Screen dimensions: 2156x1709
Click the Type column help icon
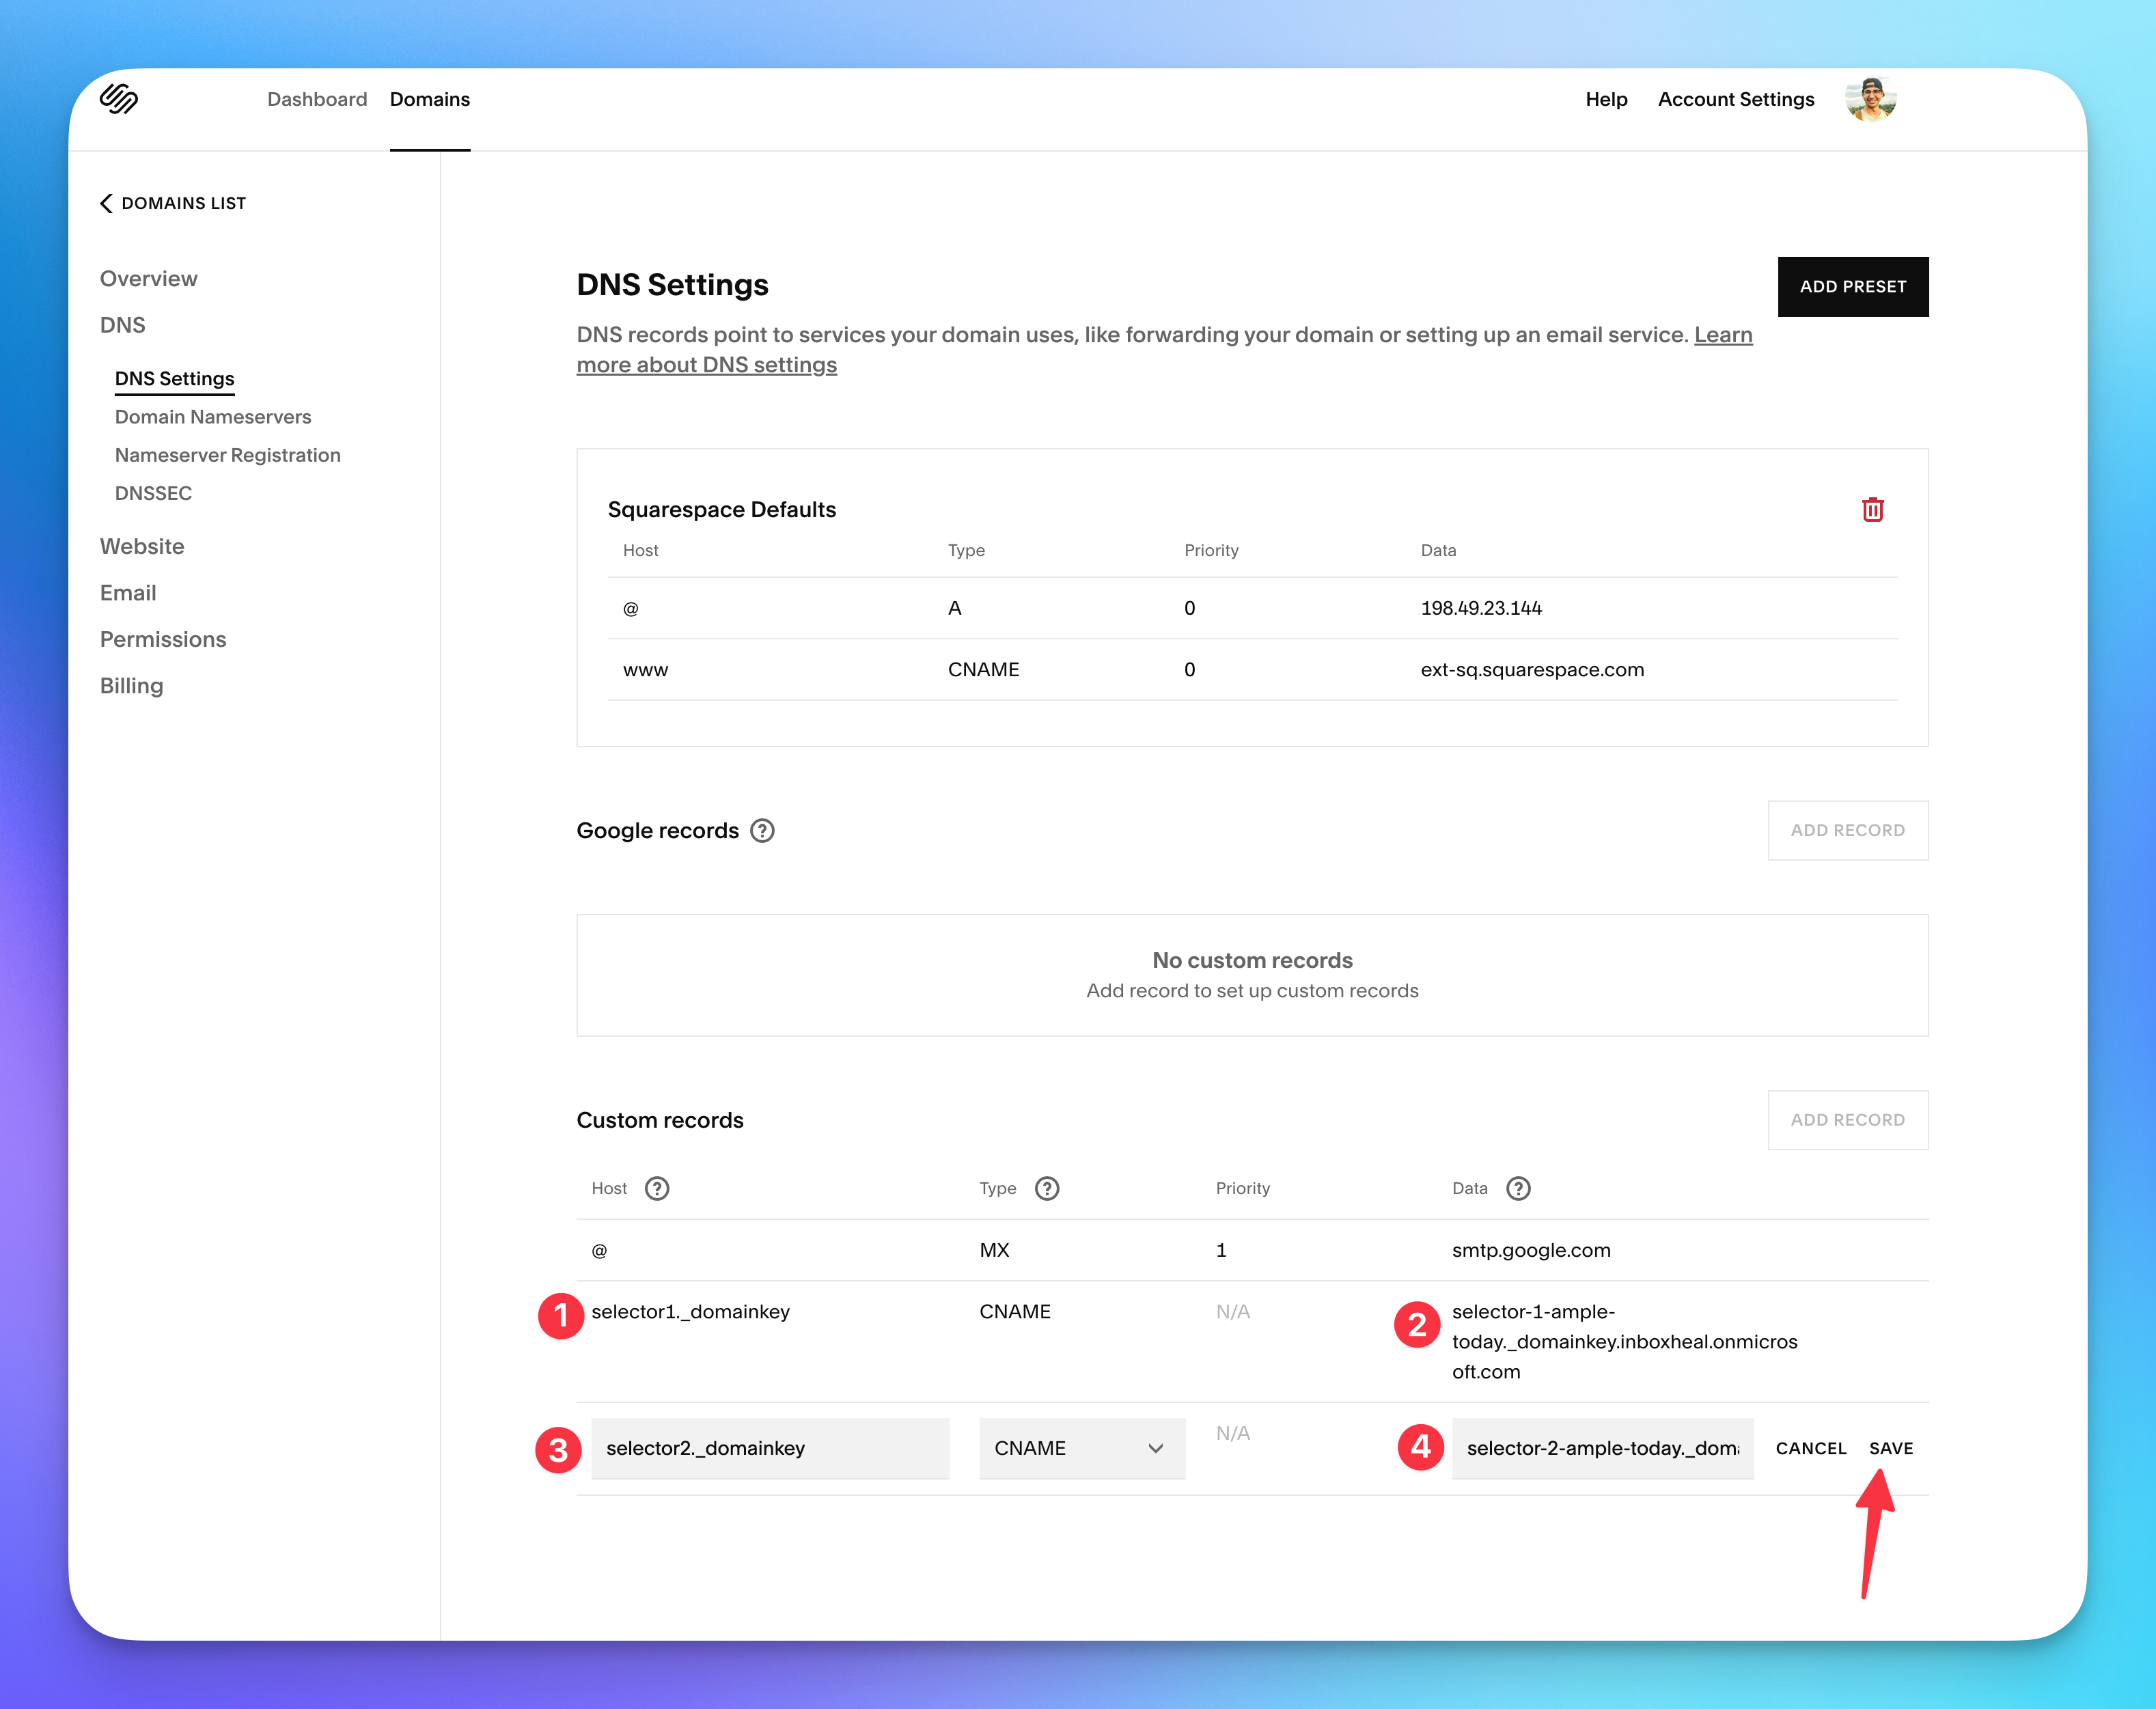pos(1047,1188)
